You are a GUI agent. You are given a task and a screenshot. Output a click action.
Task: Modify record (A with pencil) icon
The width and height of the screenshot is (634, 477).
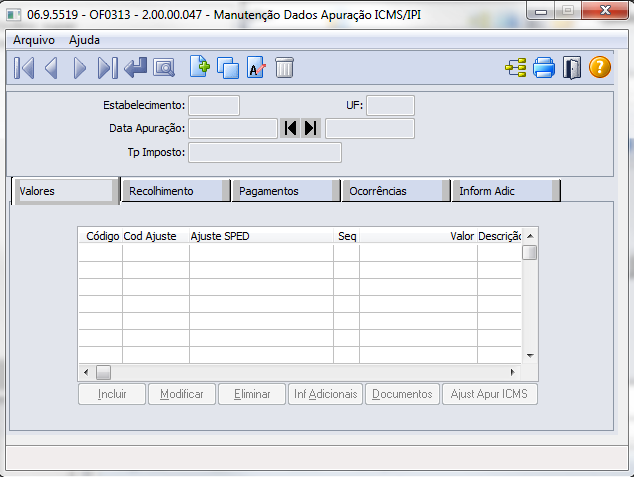pos(256,67)
